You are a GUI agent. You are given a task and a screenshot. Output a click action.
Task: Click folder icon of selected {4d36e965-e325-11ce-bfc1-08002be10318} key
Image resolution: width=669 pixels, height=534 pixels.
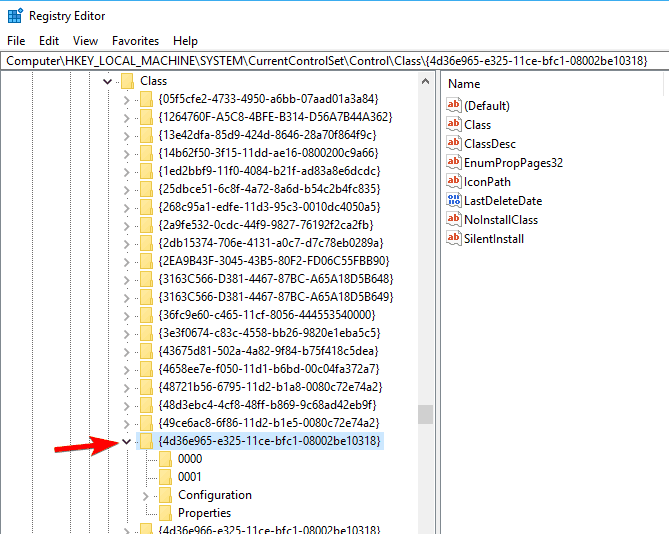146,441
